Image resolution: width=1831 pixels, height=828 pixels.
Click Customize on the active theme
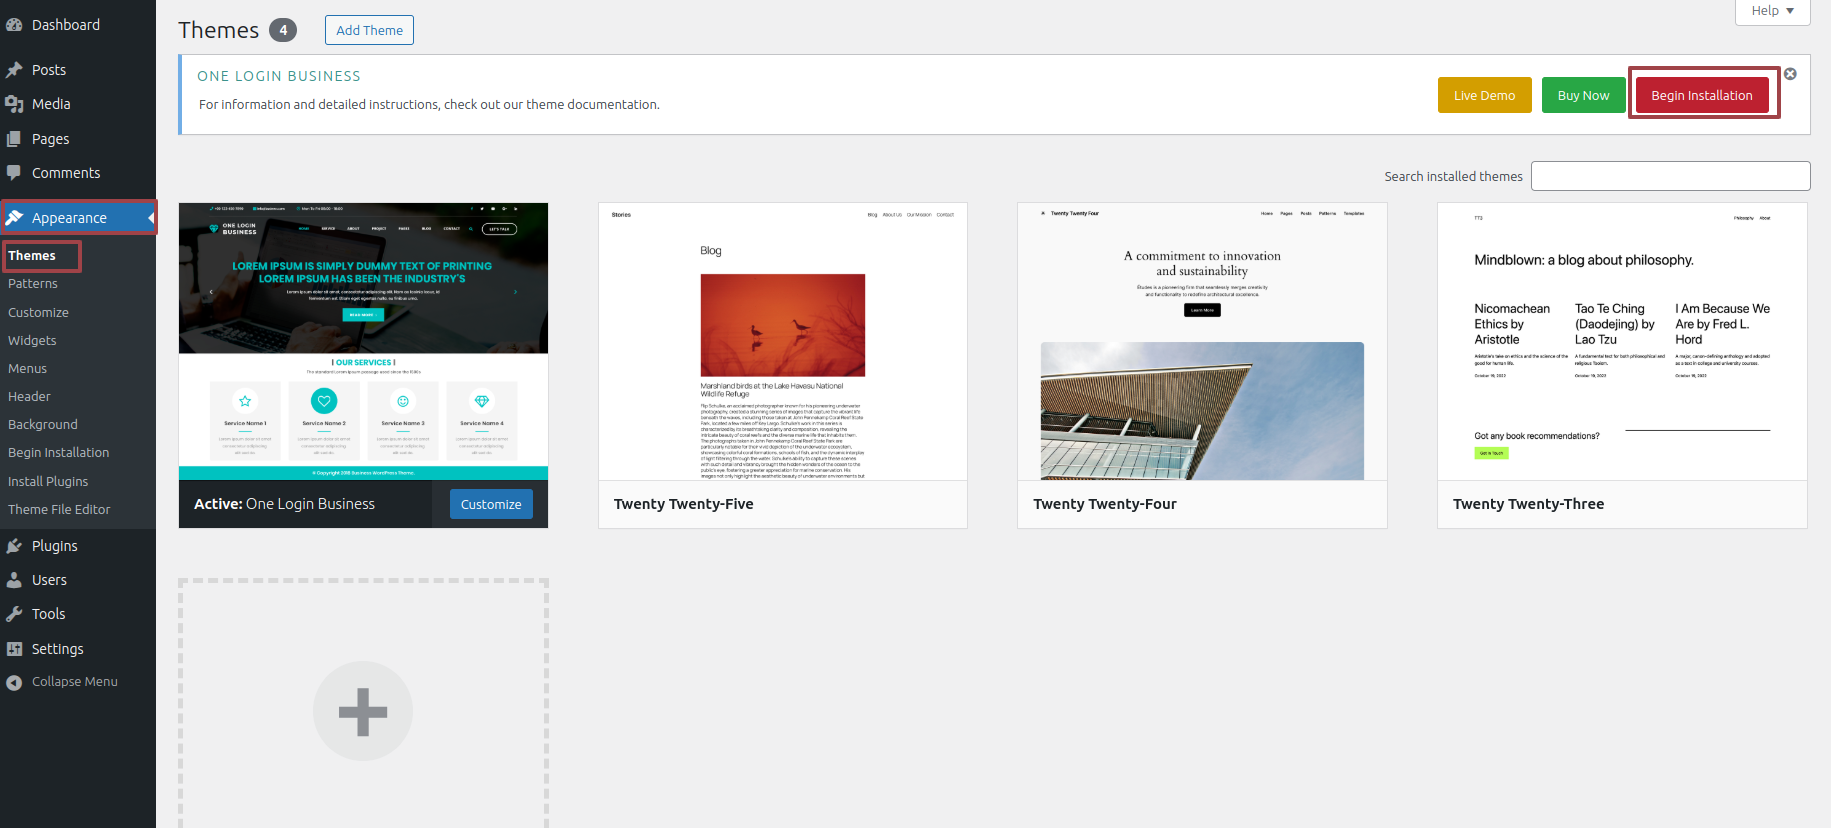point(491,504)
